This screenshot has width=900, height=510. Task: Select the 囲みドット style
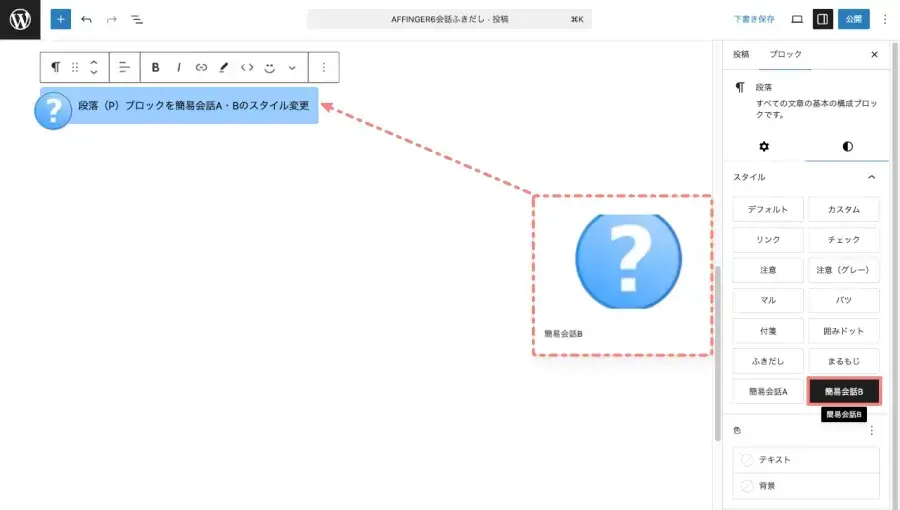(x=843, y=331)
